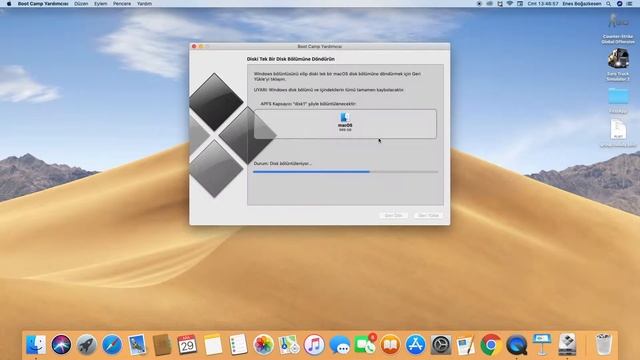Click the Durum status text
Image resolution: width=640 pixels, height=360 pixels.
pyautogui.click(x=282, y=163)
